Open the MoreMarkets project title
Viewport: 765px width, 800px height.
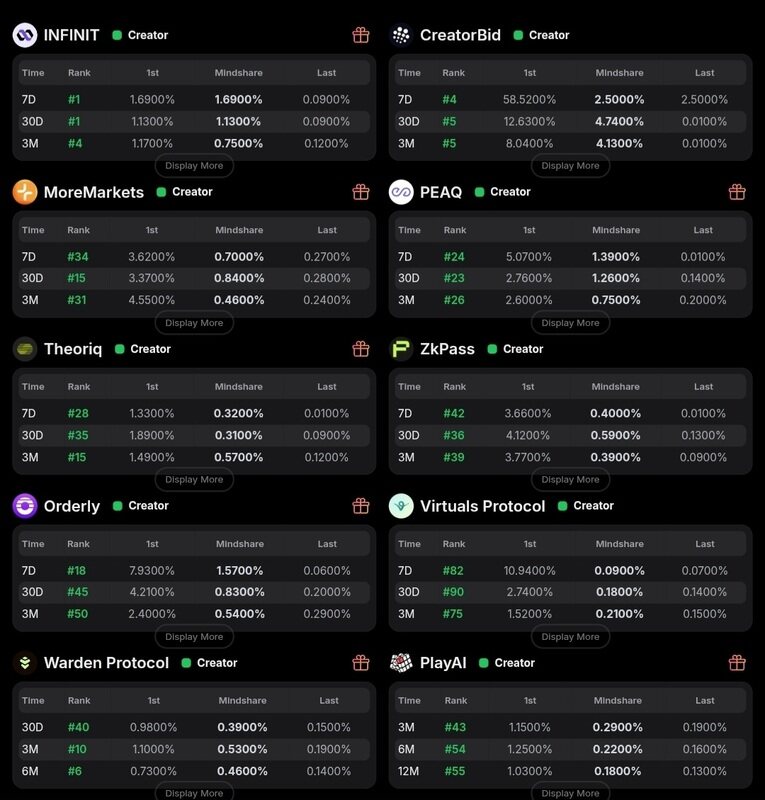pyautogui.click(x=94, y=192)
